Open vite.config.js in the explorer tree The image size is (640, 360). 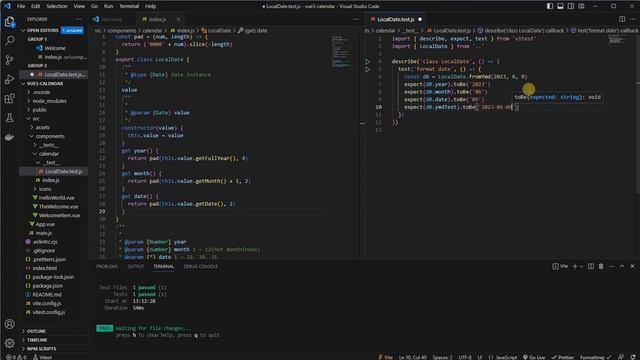point(47,303)
